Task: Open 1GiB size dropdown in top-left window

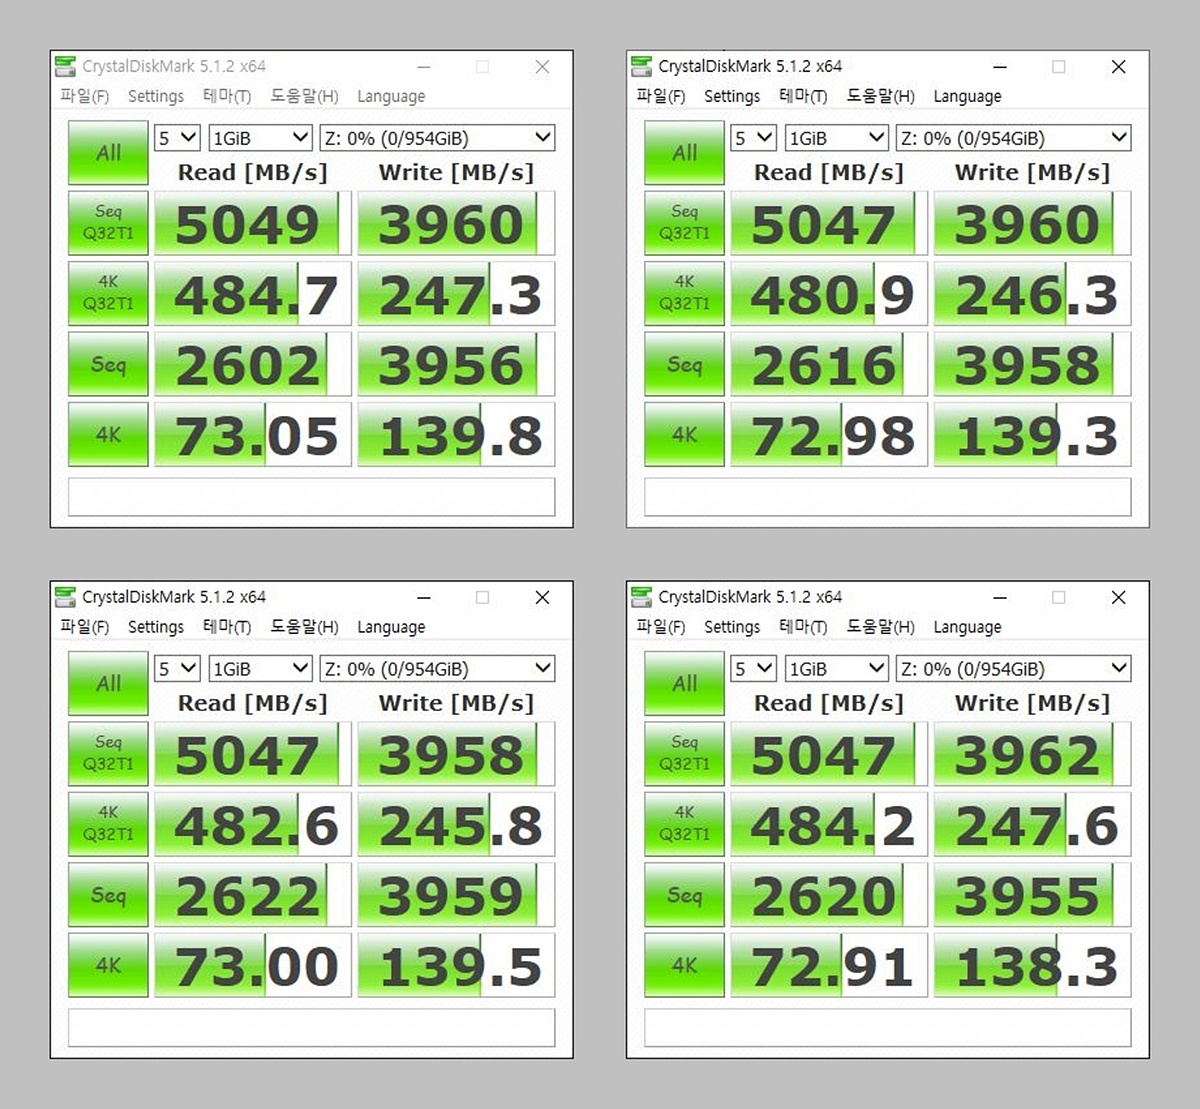Action: coord(260,138)
